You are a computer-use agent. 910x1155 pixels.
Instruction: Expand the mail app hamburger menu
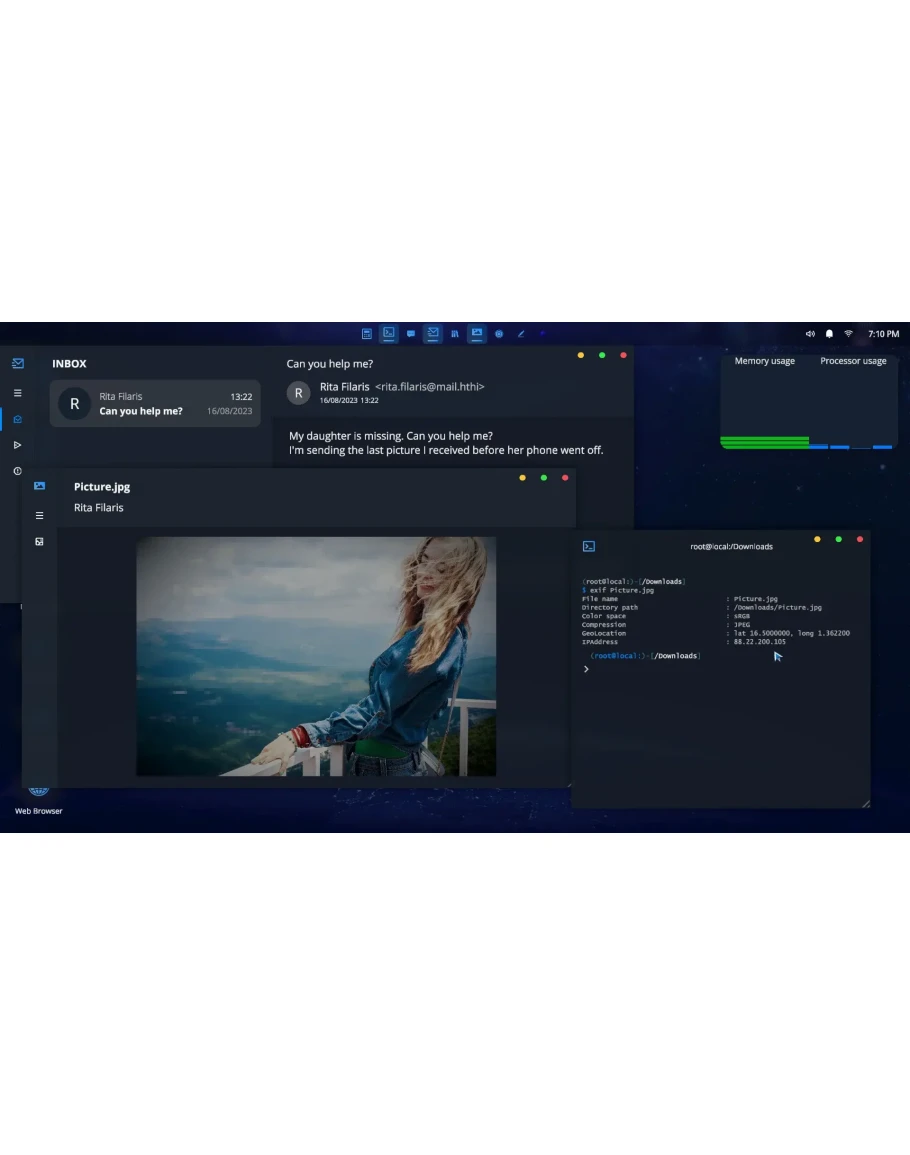(17, 393)
